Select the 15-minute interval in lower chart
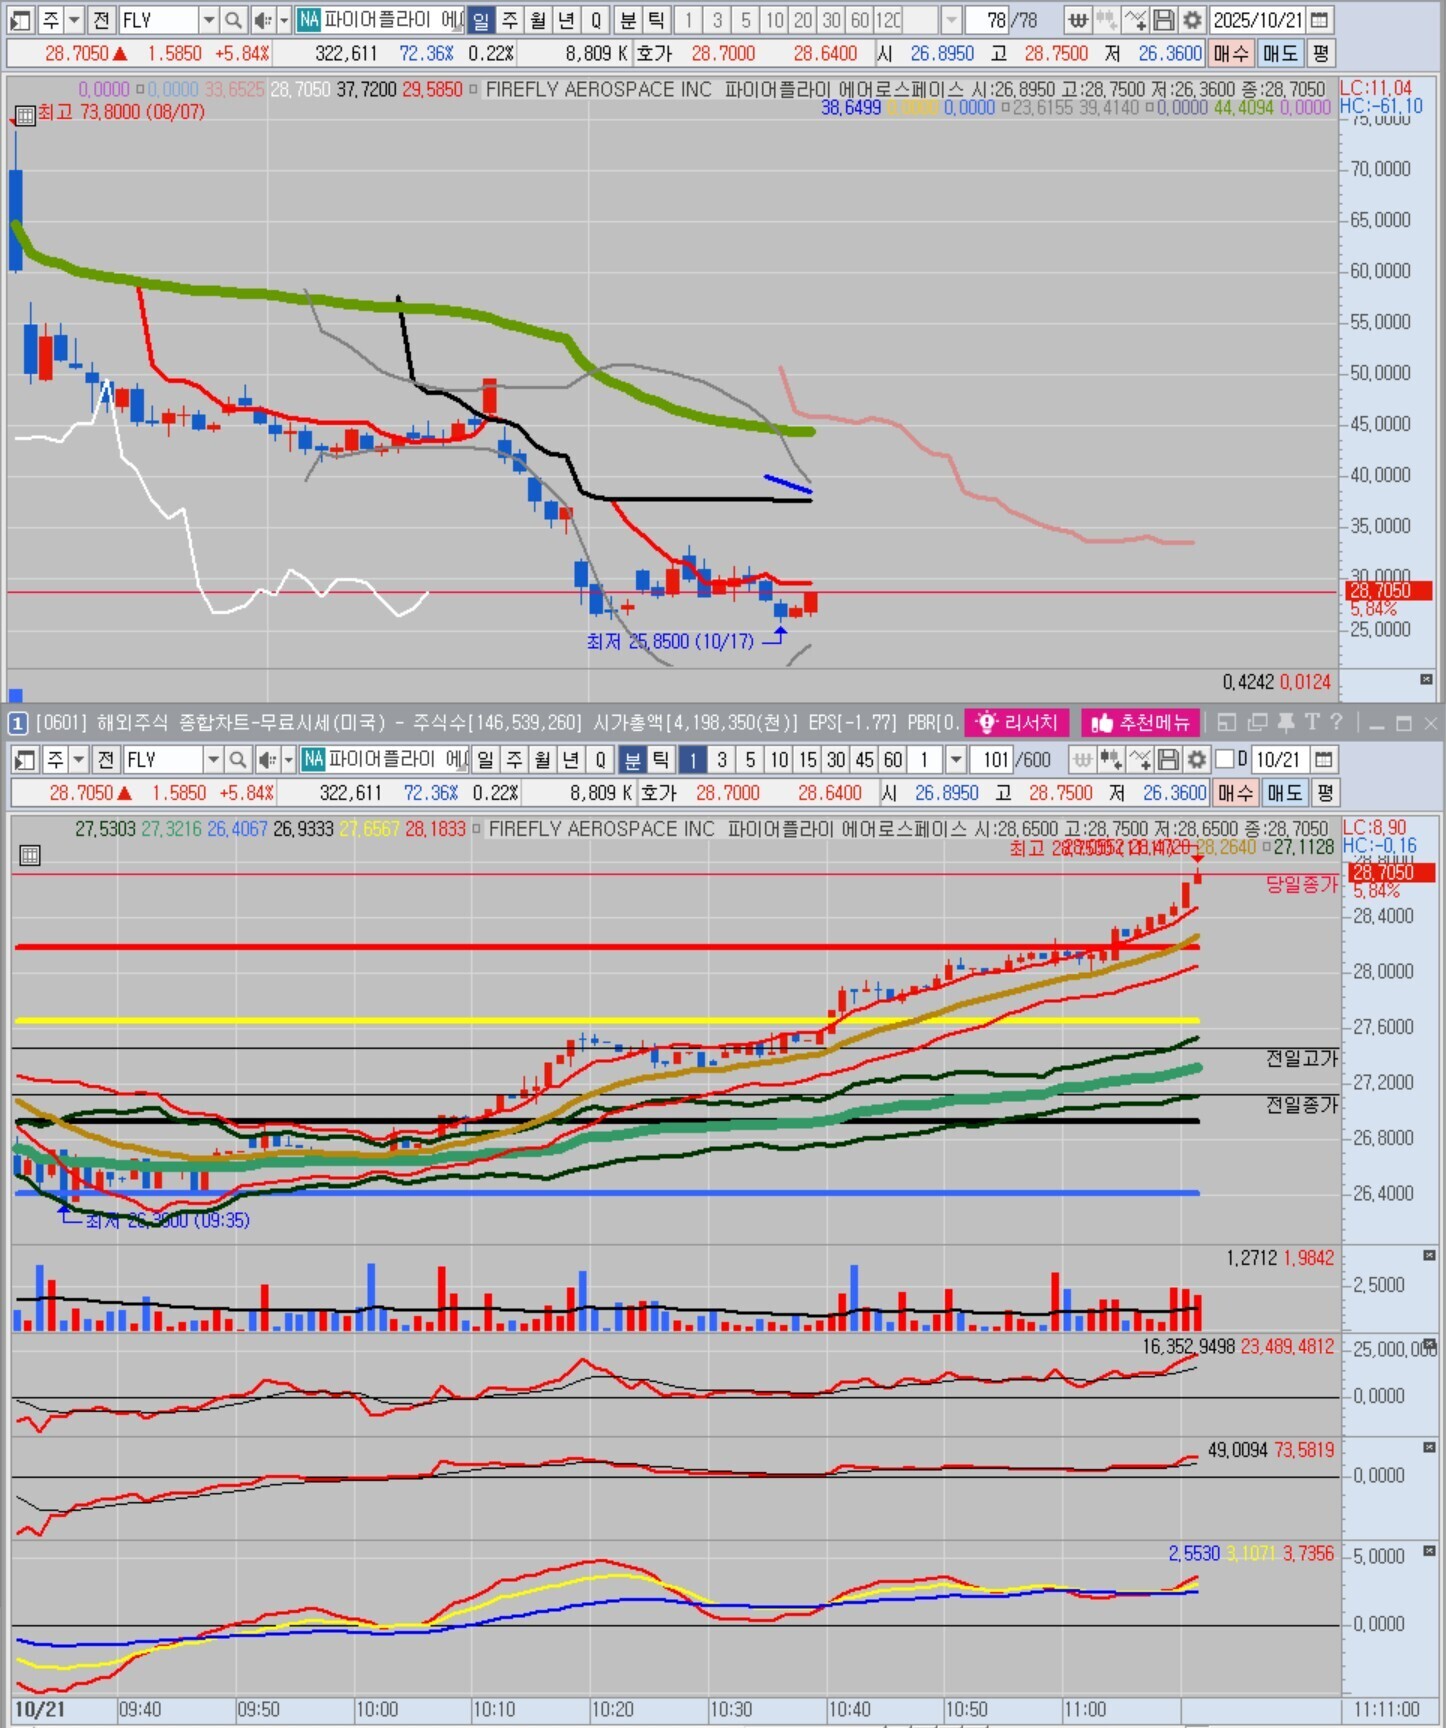 click(x=807, y=759)
